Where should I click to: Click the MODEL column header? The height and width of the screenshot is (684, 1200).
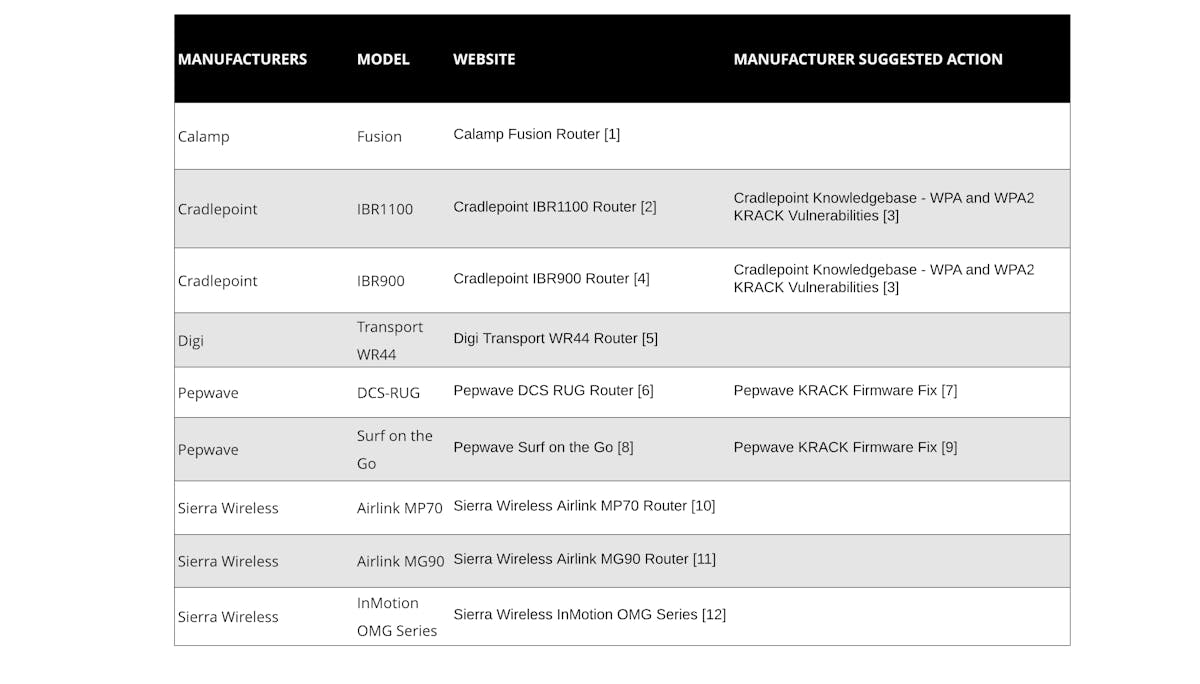[x=383, y=59]
